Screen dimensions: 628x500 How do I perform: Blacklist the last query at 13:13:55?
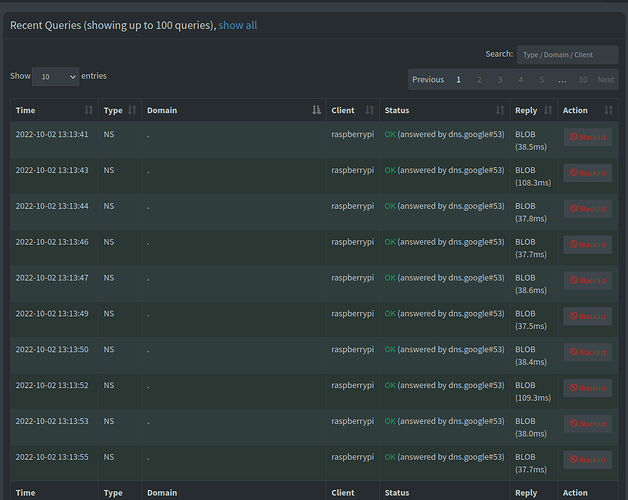tap(587, 459)
